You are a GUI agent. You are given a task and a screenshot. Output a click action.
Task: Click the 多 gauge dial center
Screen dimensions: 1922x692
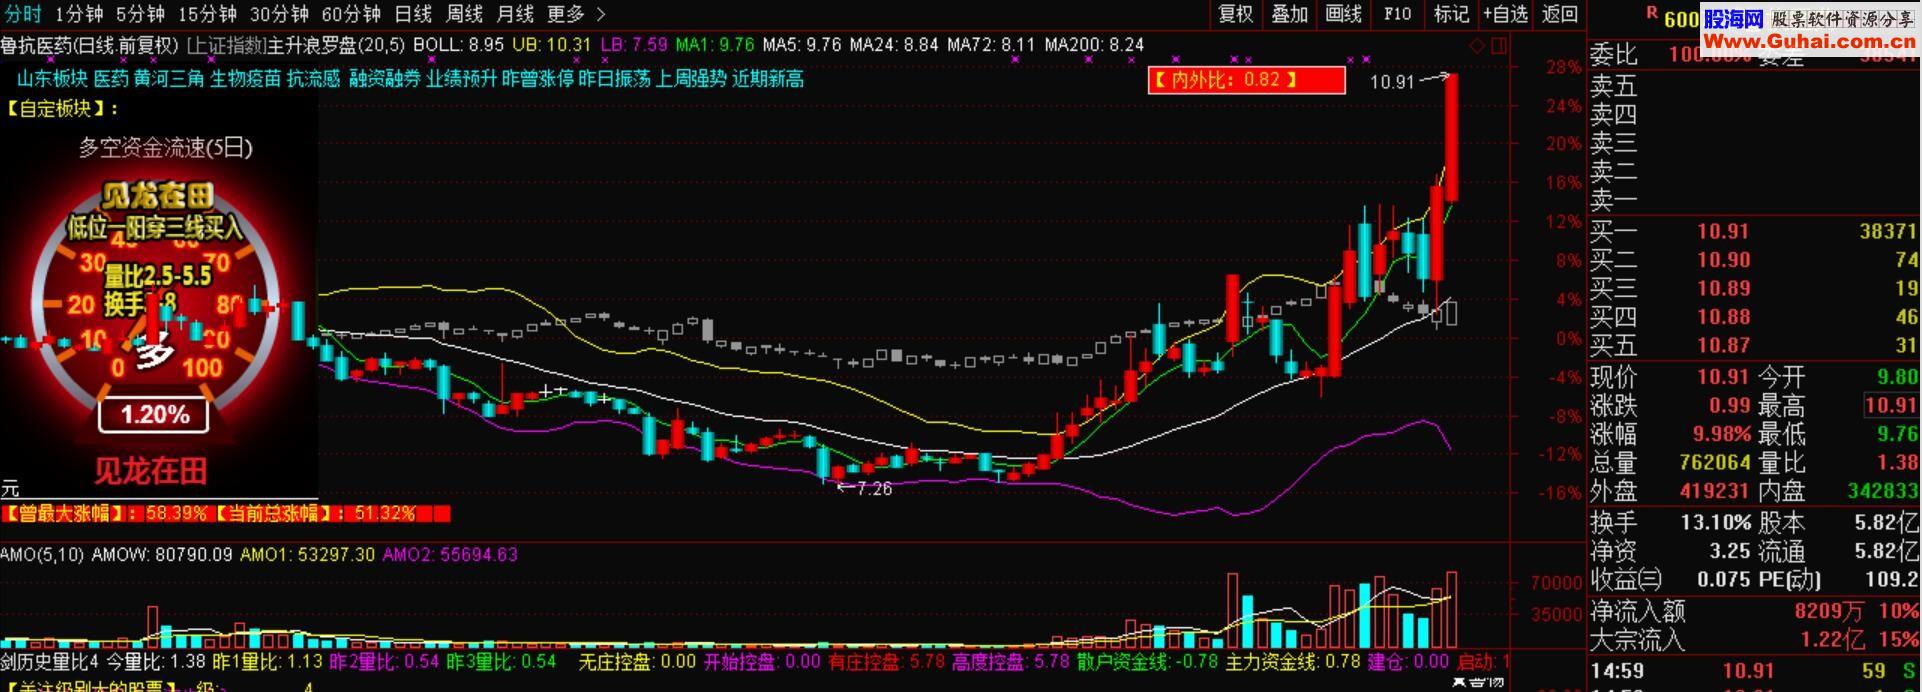(x=154, y=352)
